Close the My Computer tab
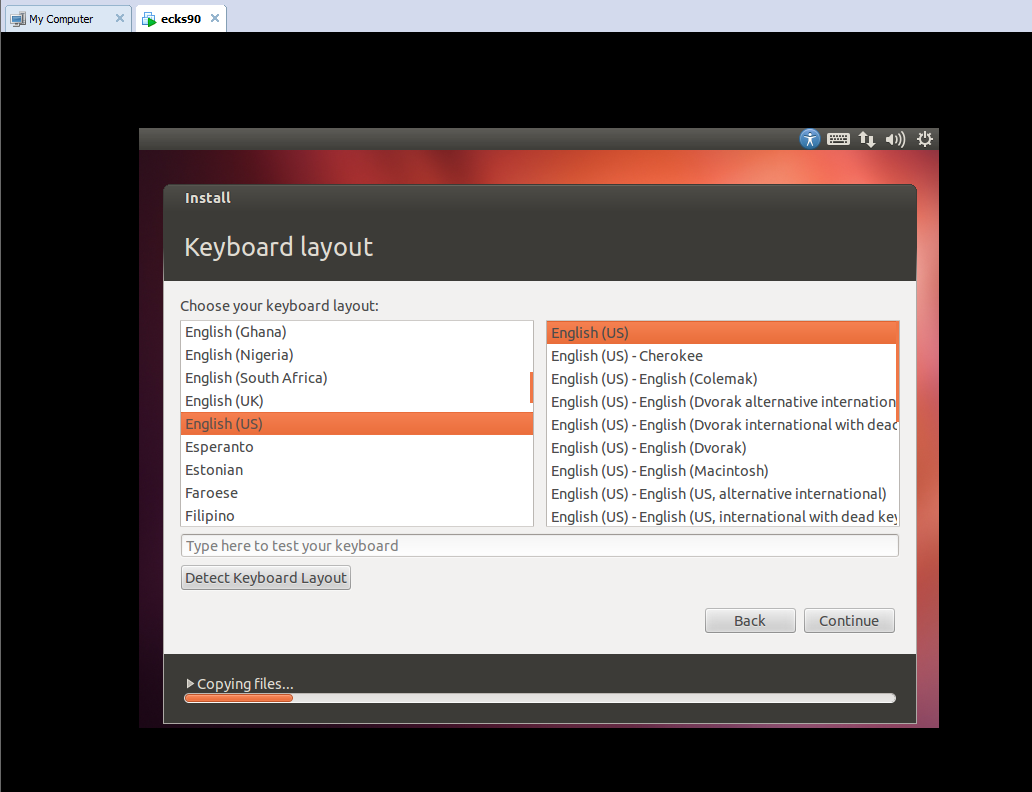1032x792 pixels. [120, 18]
